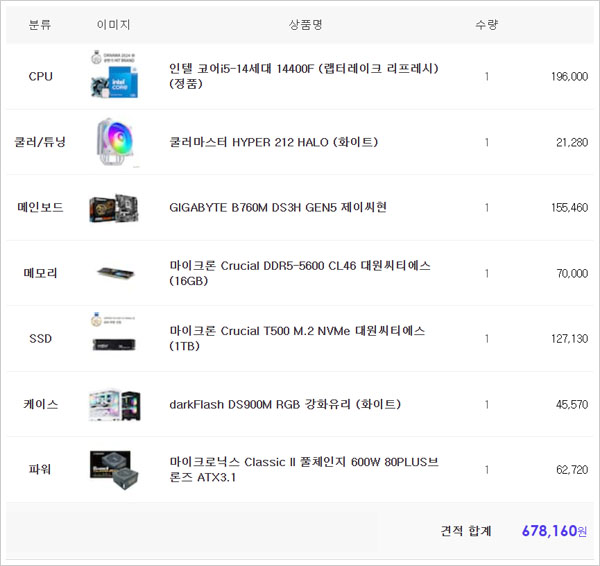Select the 견적 합계 label
The height and width of the screenshot is (566, 600).
[x=466, y=531]
